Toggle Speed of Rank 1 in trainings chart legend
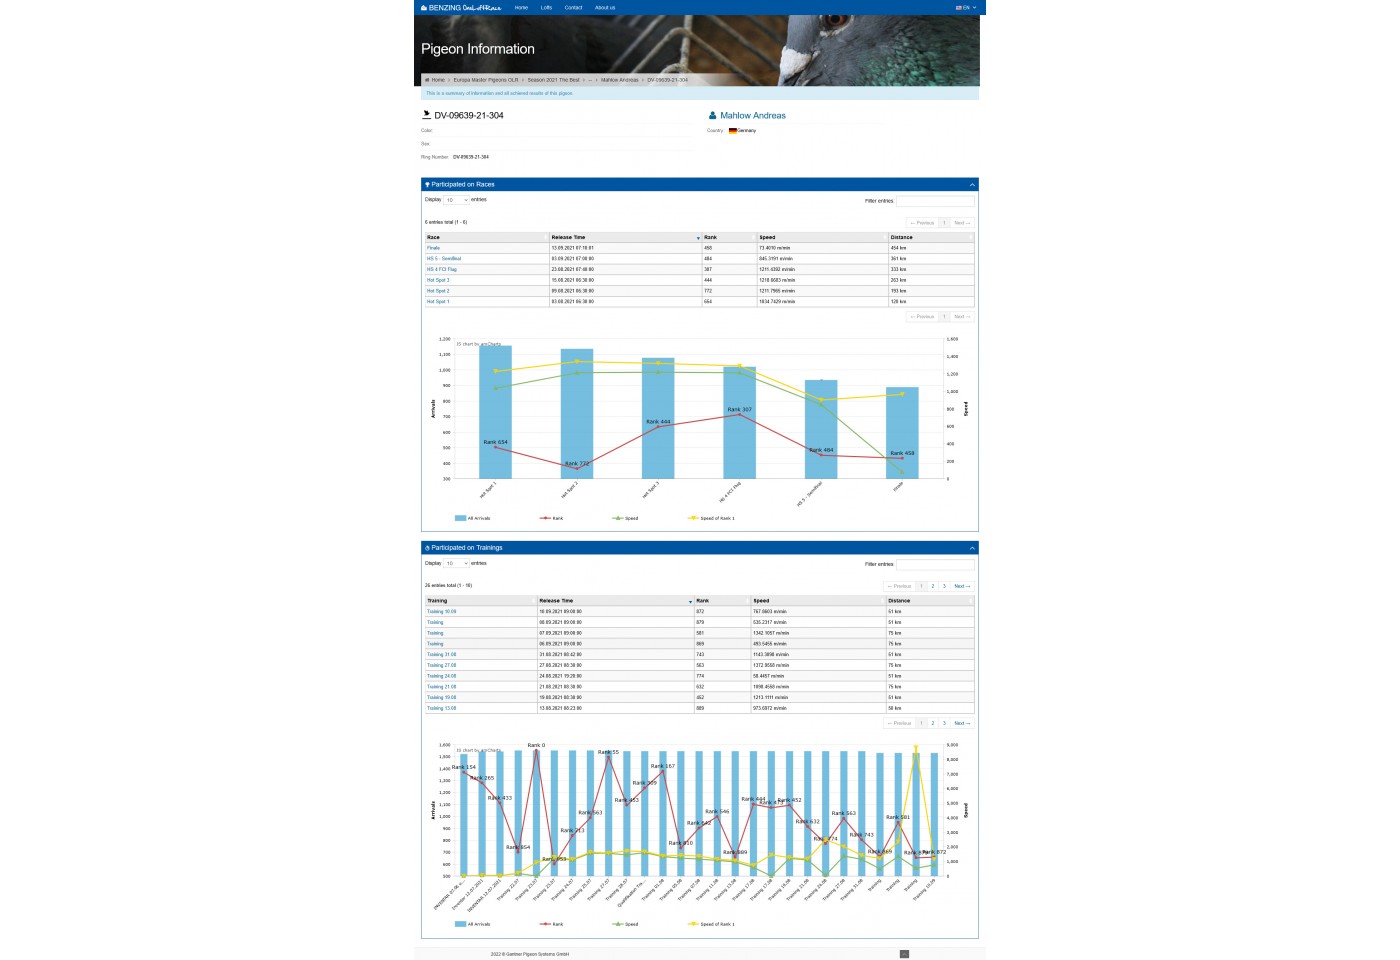Viewport: 1400px width, 960px height. click(711, 924)
